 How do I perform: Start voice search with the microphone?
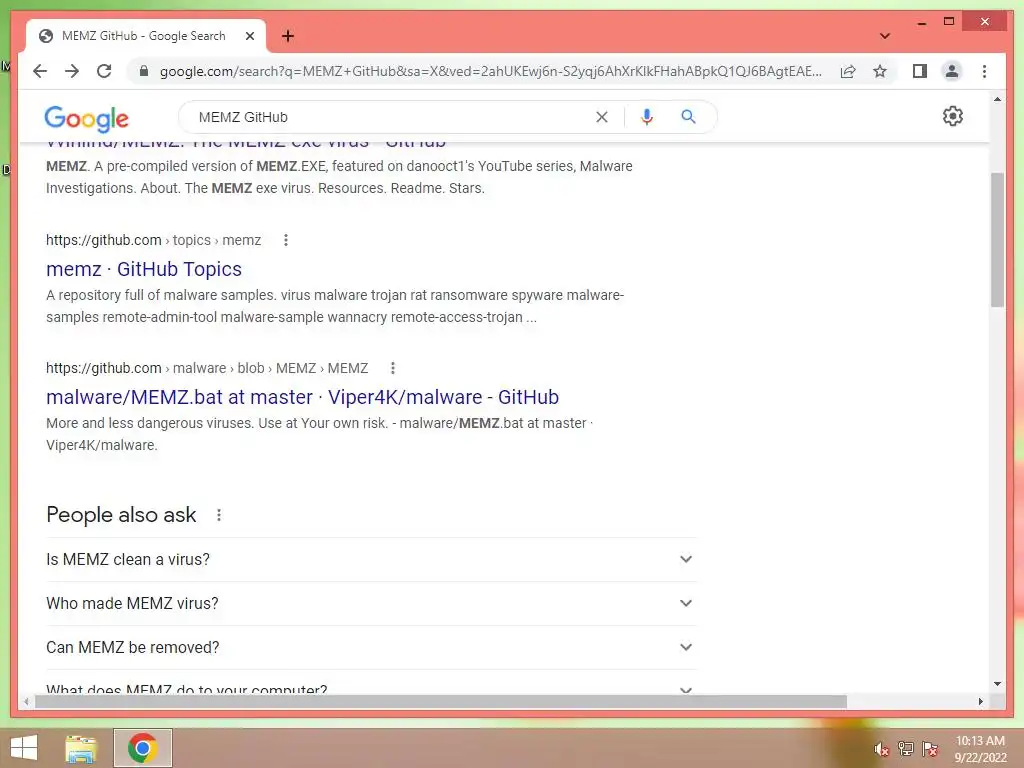pyautogui.click(x=647, y=117)
